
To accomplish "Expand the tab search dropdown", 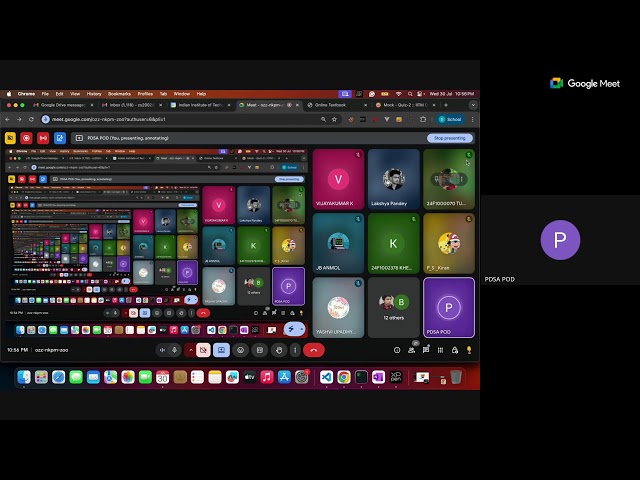I will tap(473, 105).
